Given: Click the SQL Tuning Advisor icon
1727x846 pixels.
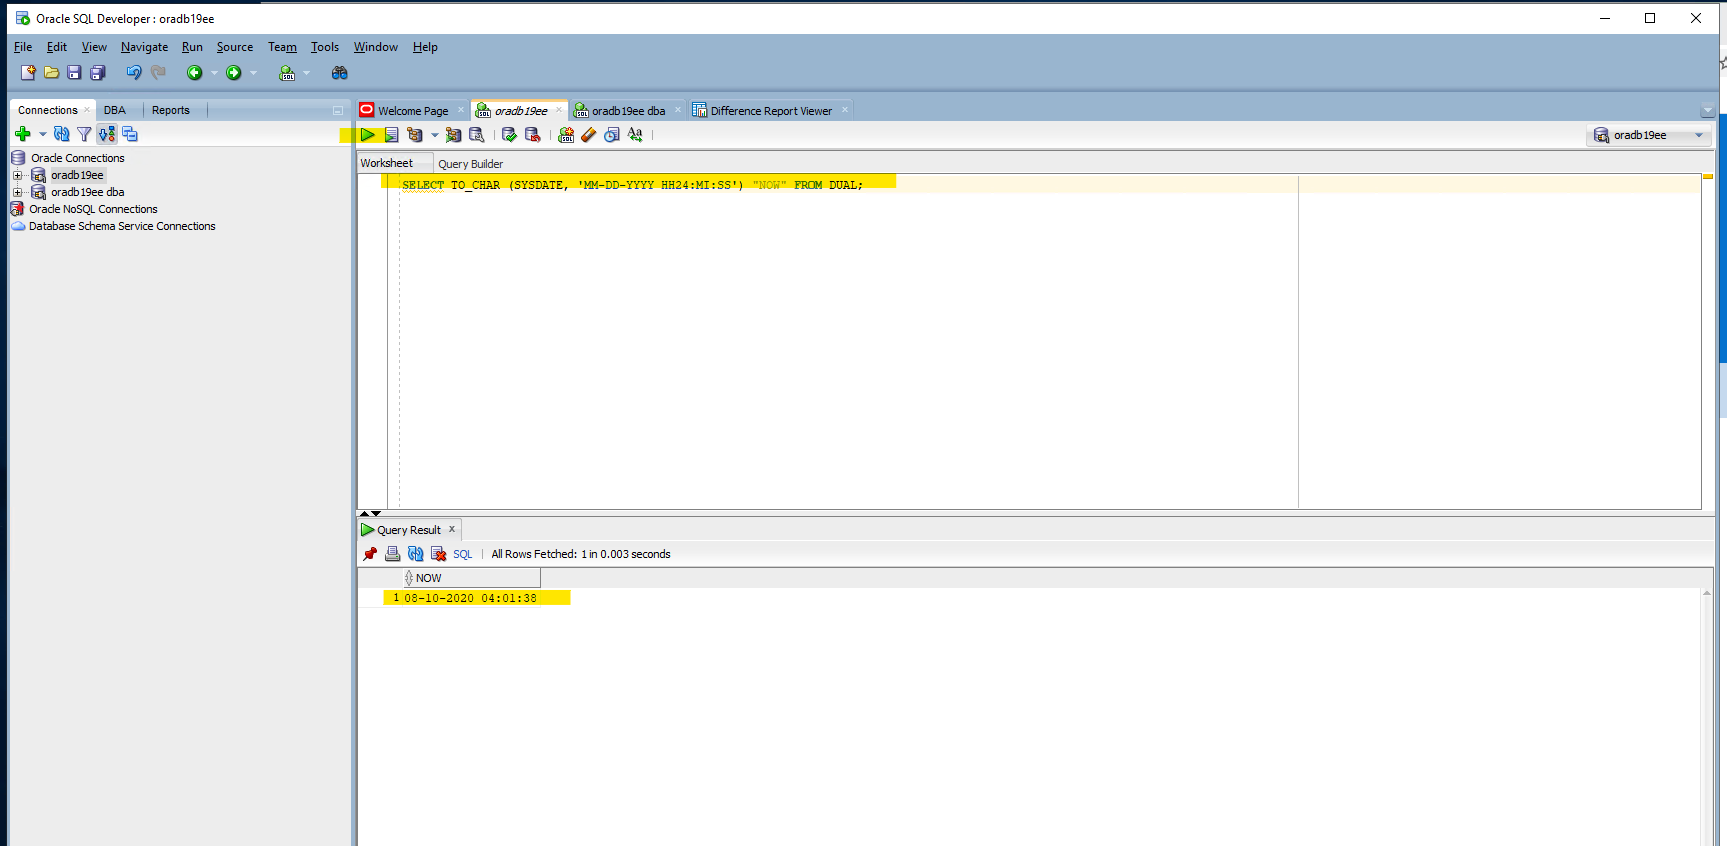Looking at the screenshot, I should coord(477,135).
